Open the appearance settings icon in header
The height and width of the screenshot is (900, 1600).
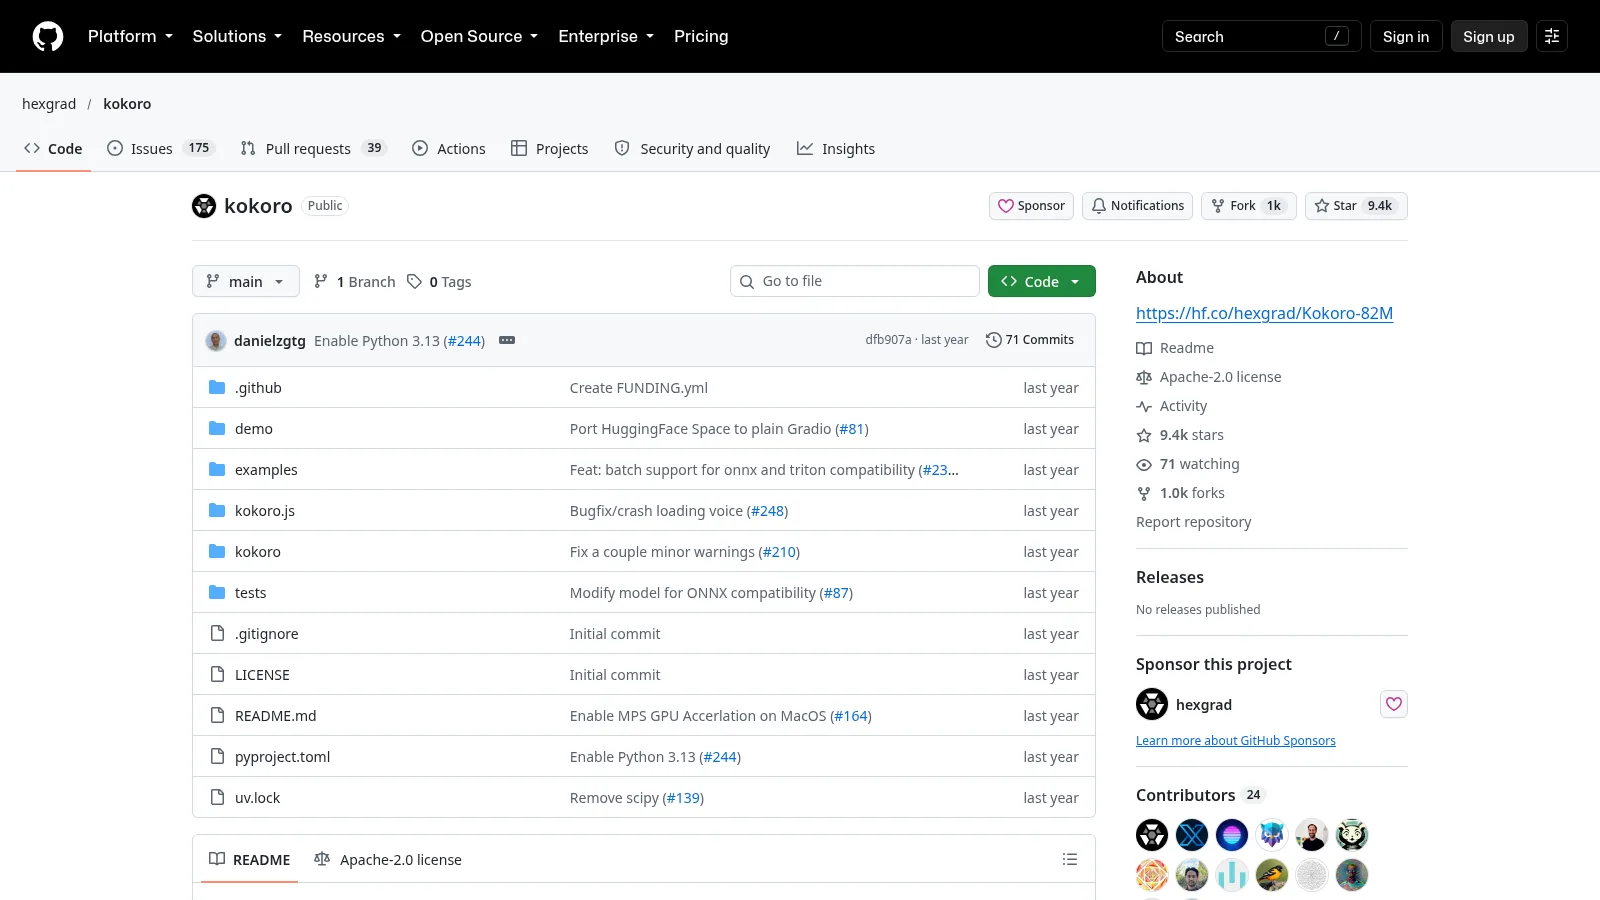1552,36
